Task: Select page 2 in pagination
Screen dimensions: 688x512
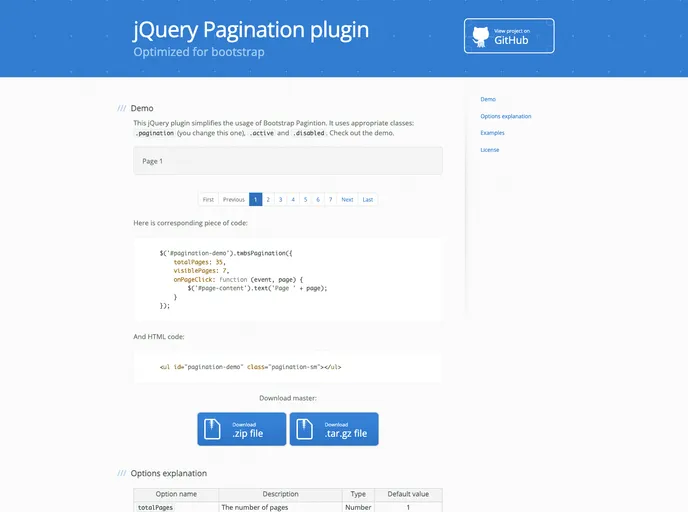Action: coord(268,200)
